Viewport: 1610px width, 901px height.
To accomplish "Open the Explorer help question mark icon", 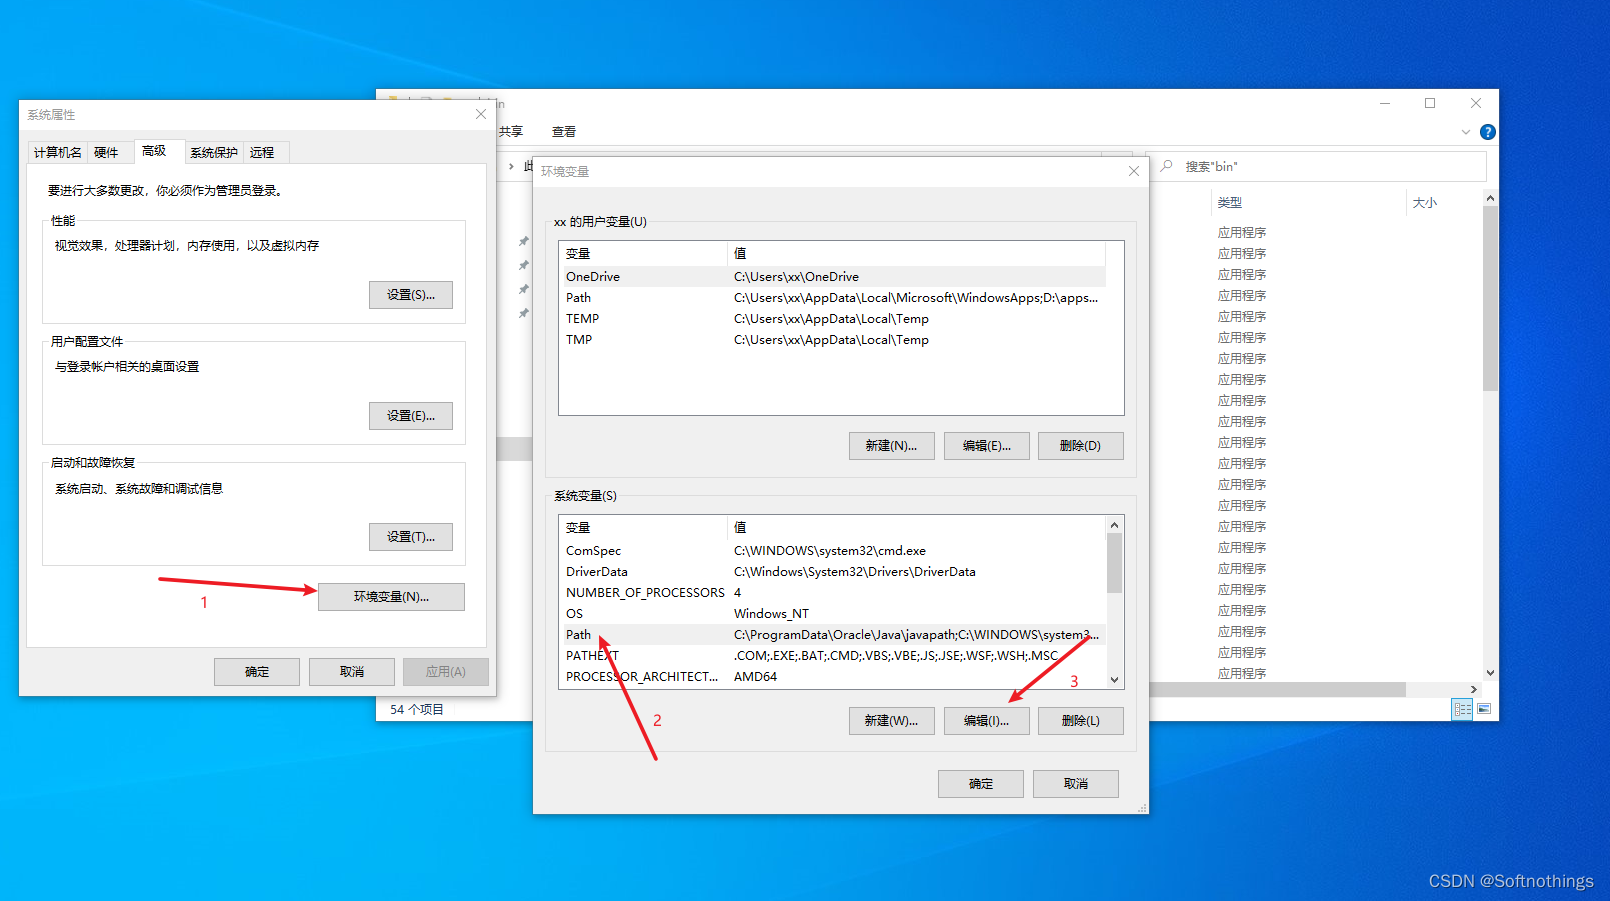I will (x=1487, y=132).
